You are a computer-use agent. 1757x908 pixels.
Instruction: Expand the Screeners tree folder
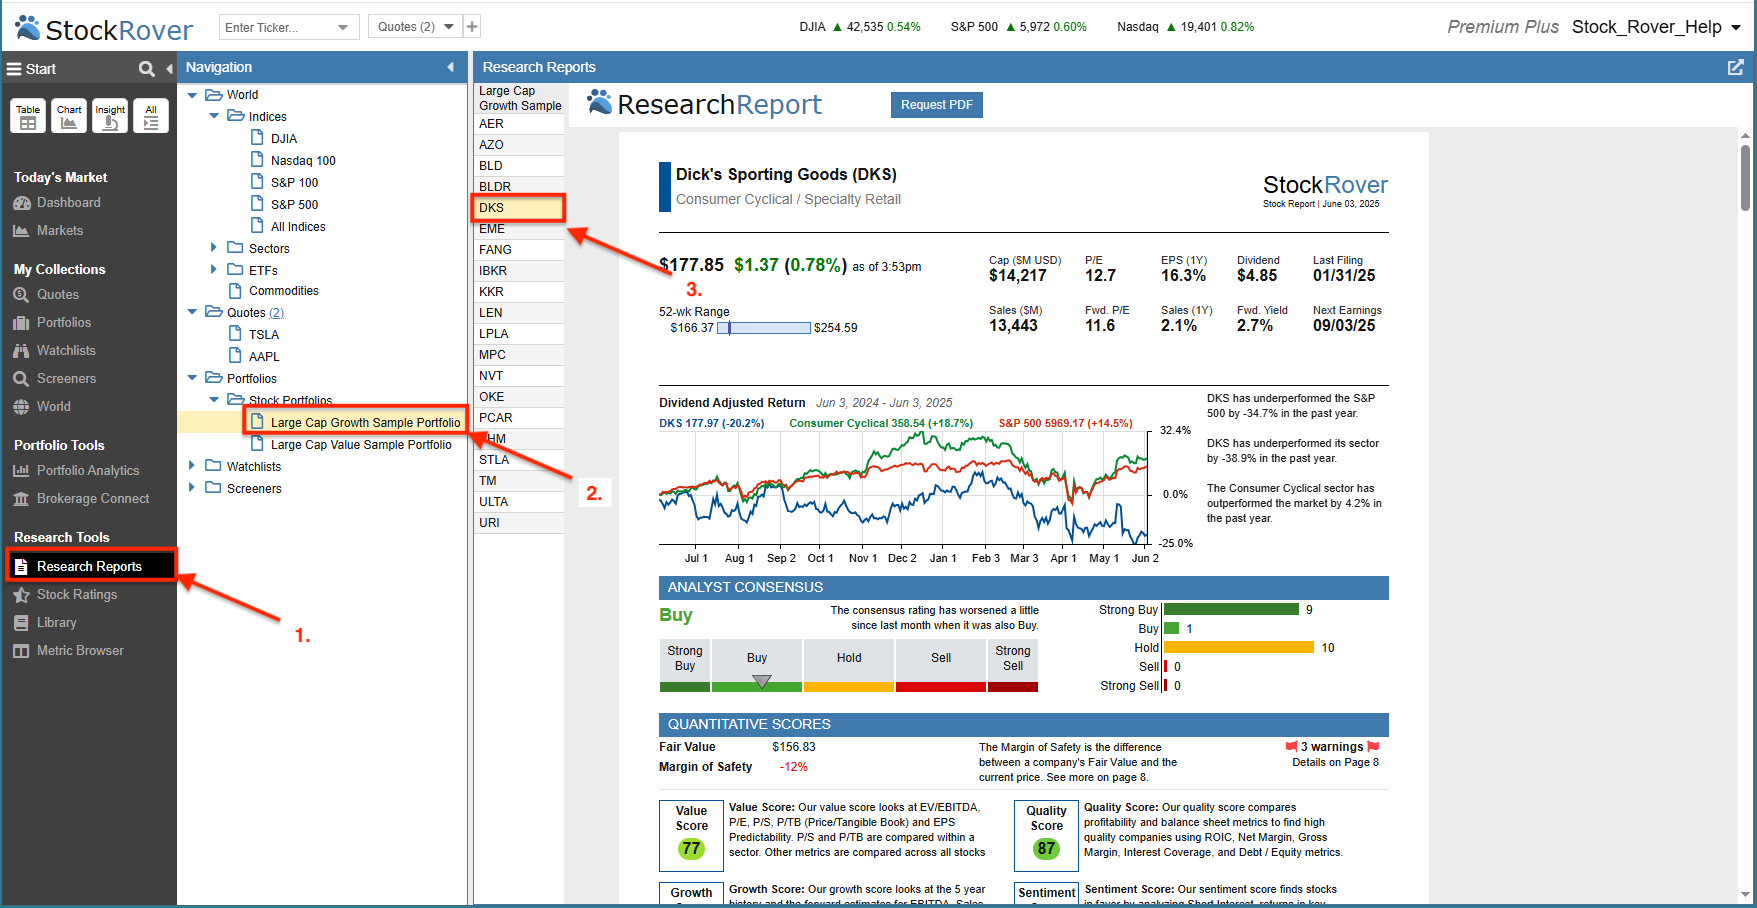click(192, 487)
